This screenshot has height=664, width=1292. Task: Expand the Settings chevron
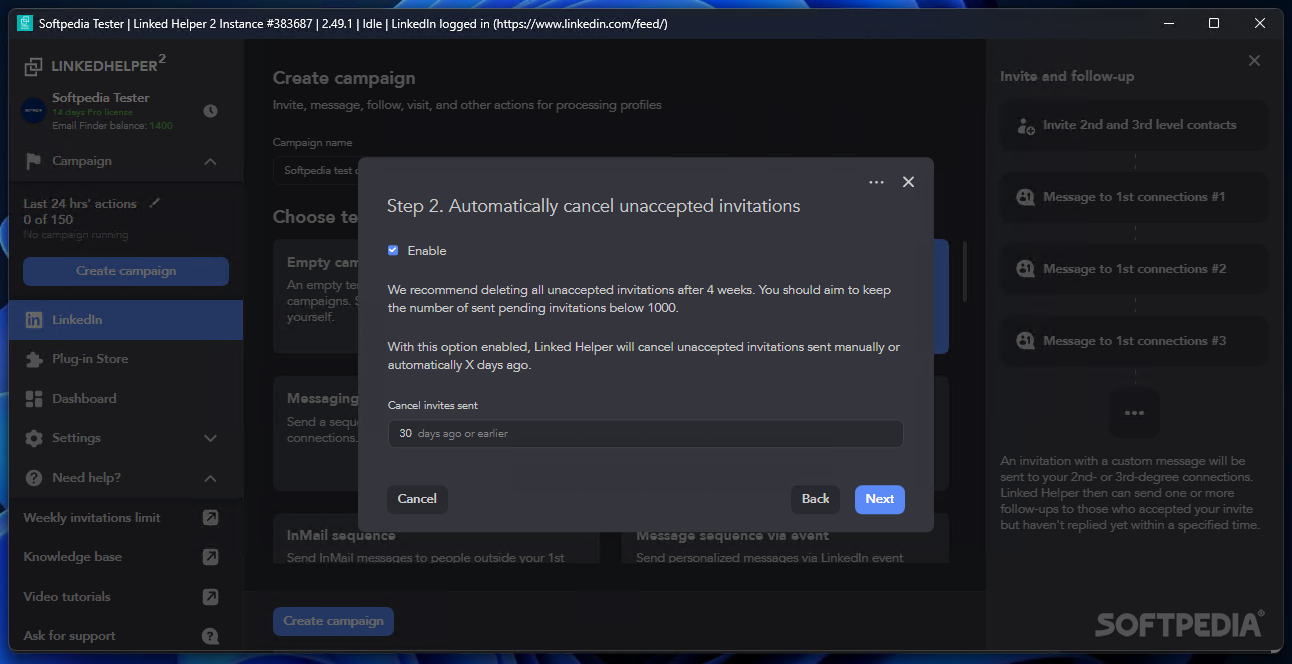click(x=210, y=438)
